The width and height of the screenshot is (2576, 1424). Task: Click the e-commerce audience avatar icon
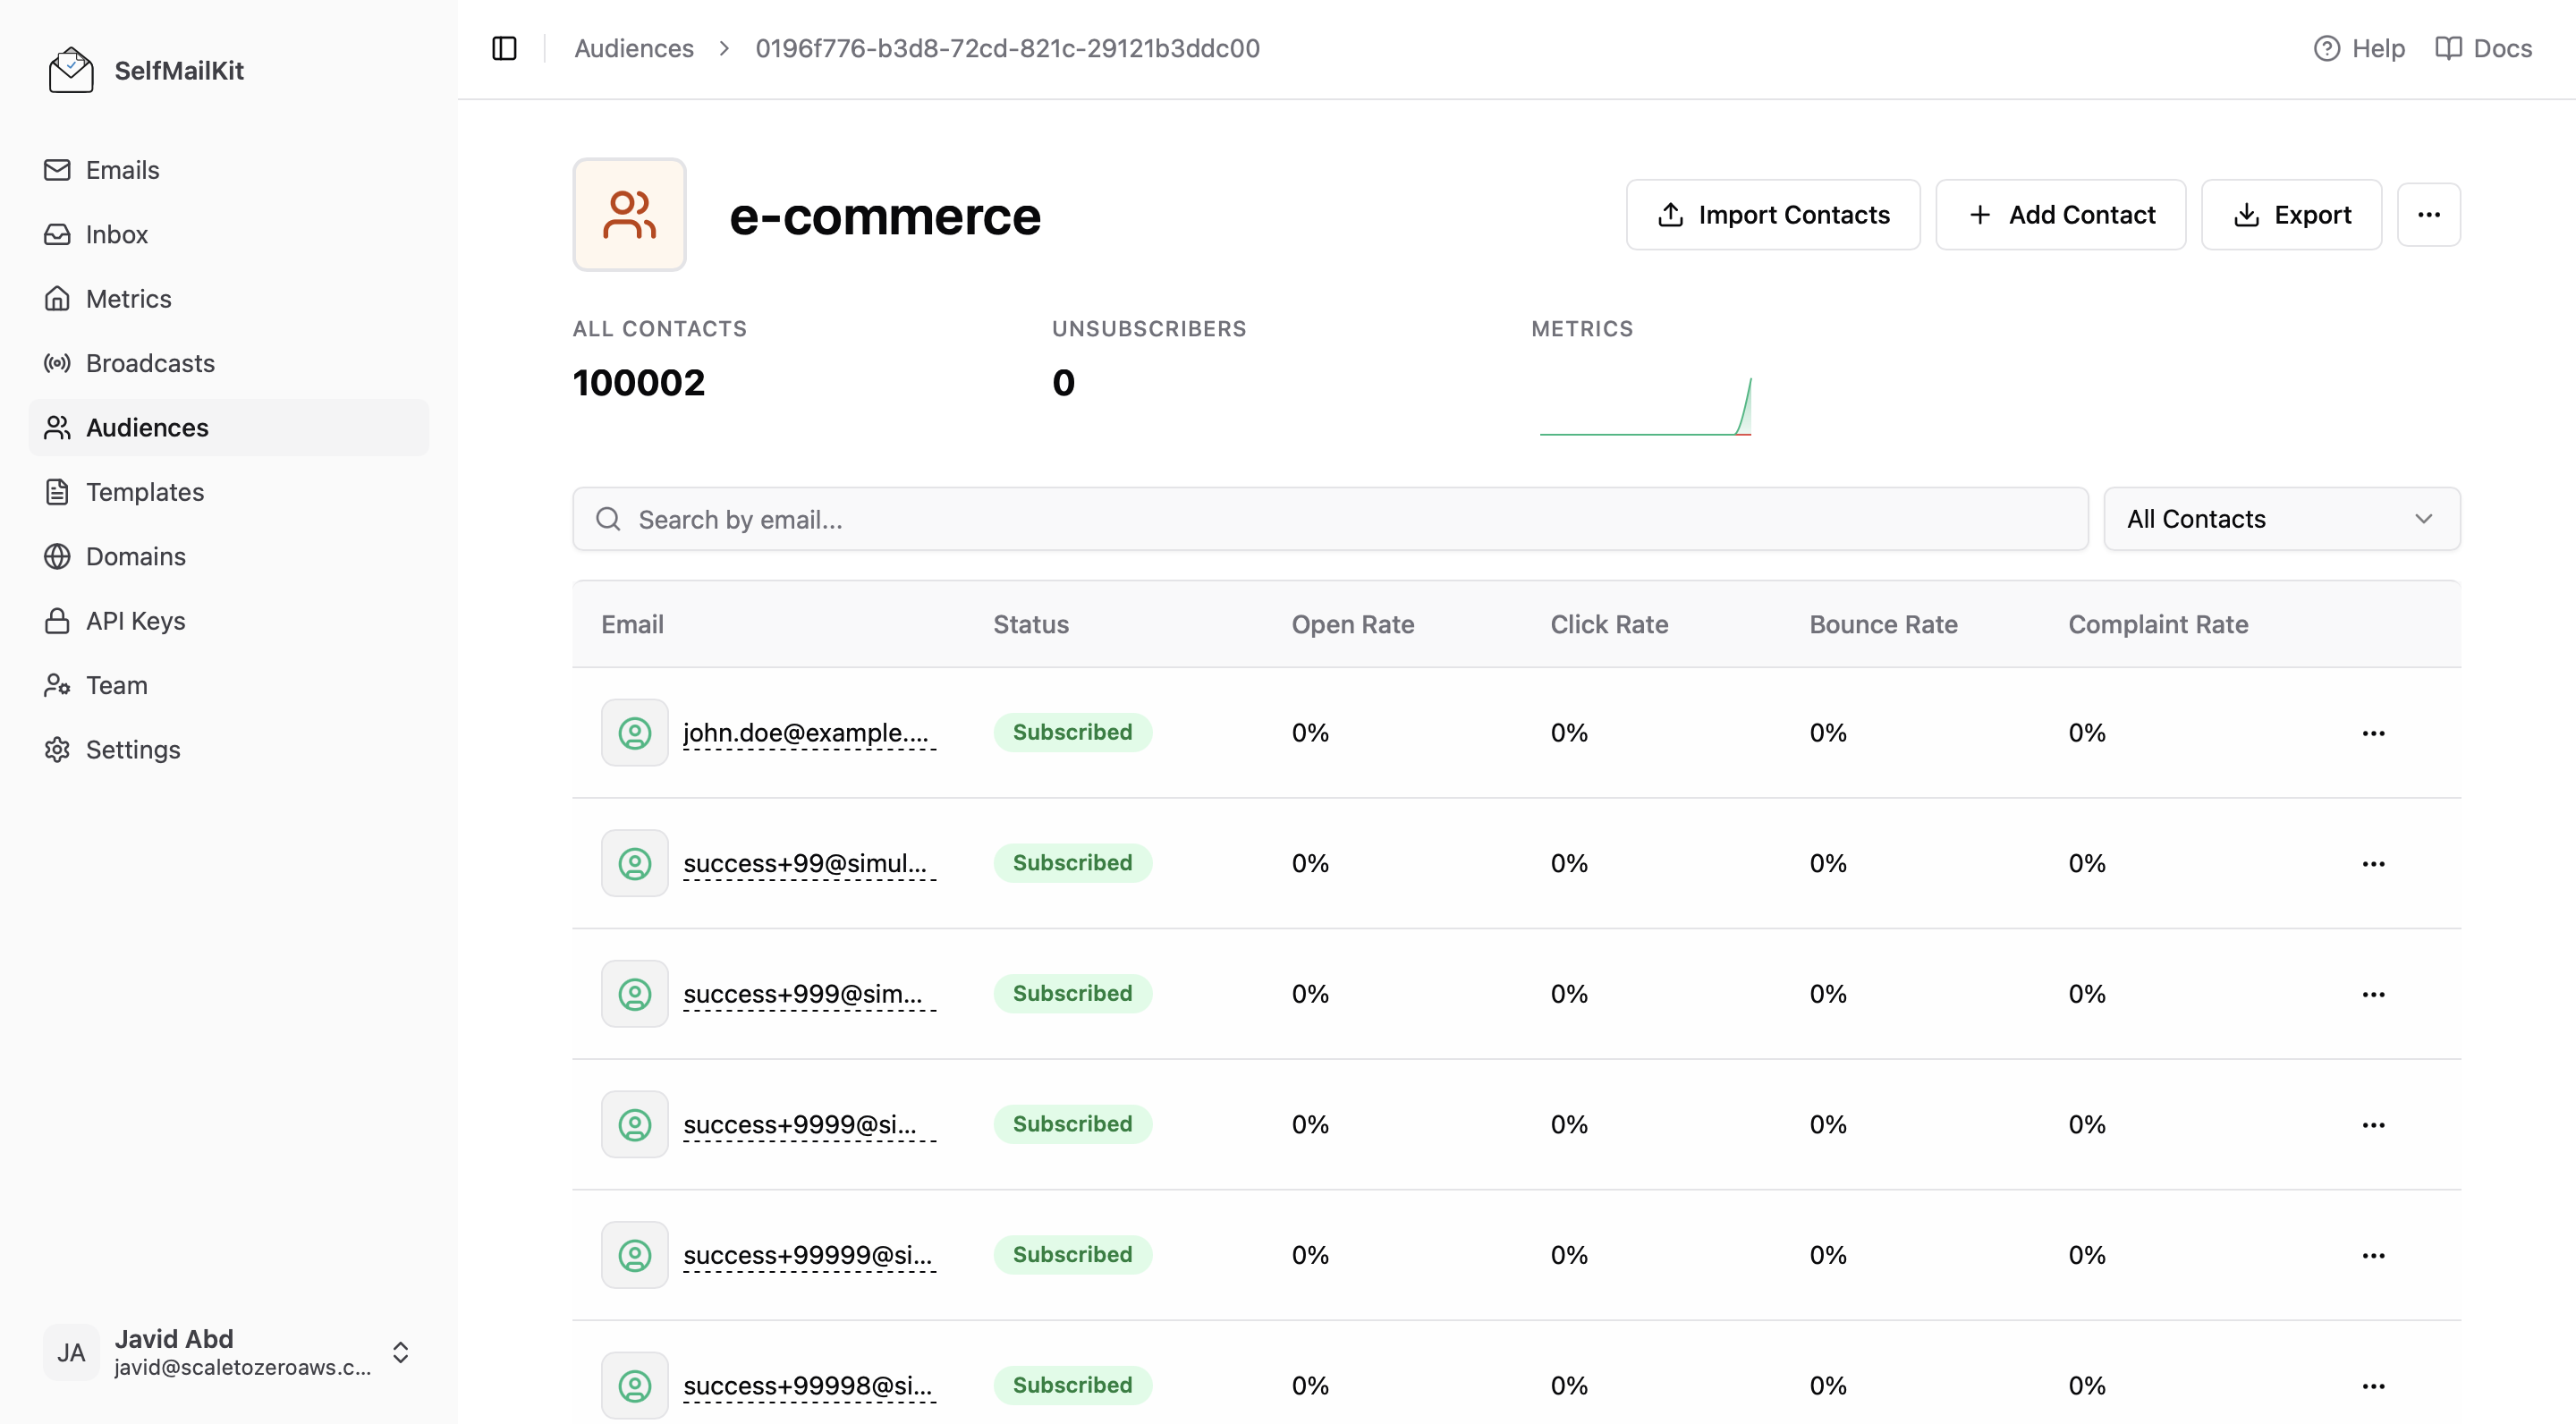click(x=629, y=215)
